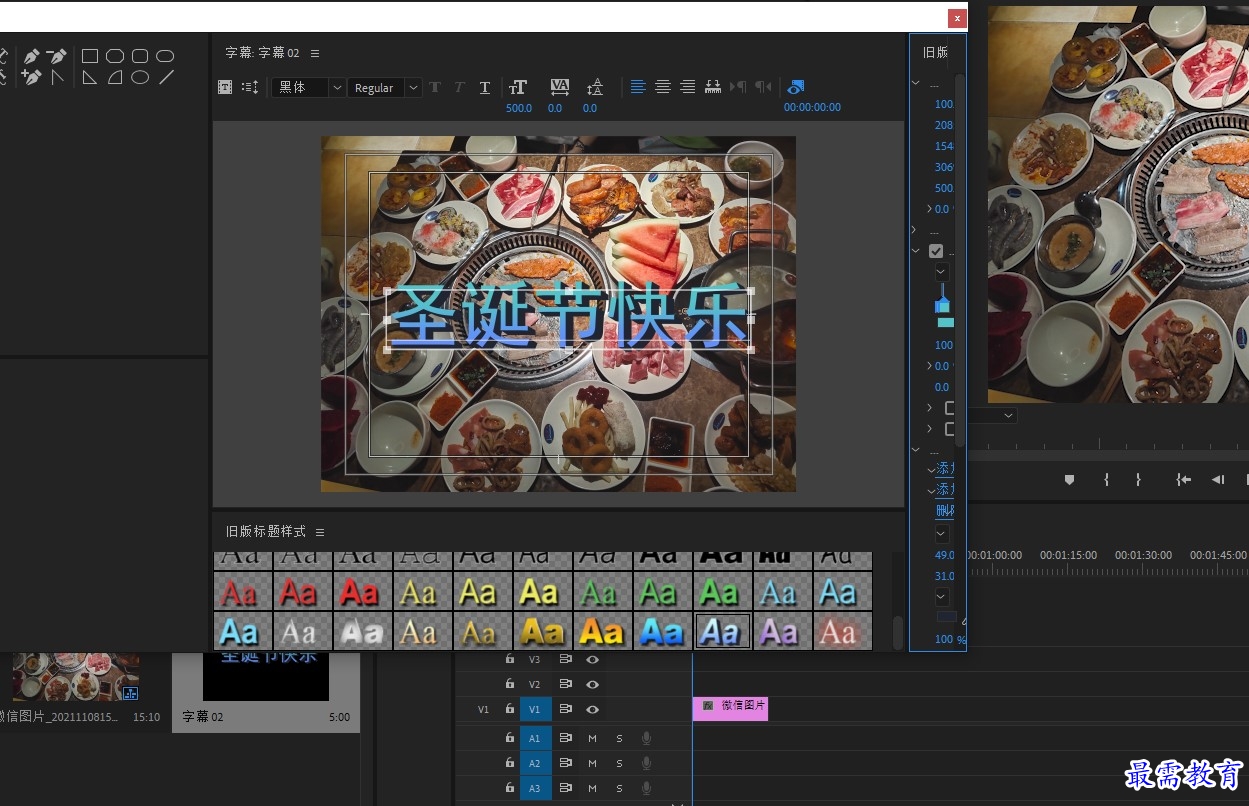1249x806 pixels.
Task: Click the Add Marker button in monitor
Action: (1069, 480)
